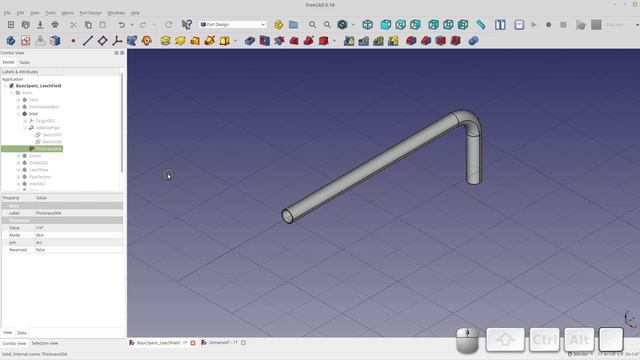Viewport: 640px width, 360px height.
Task: Click the Create Sketch icon
Action: [x=26, y=40]
